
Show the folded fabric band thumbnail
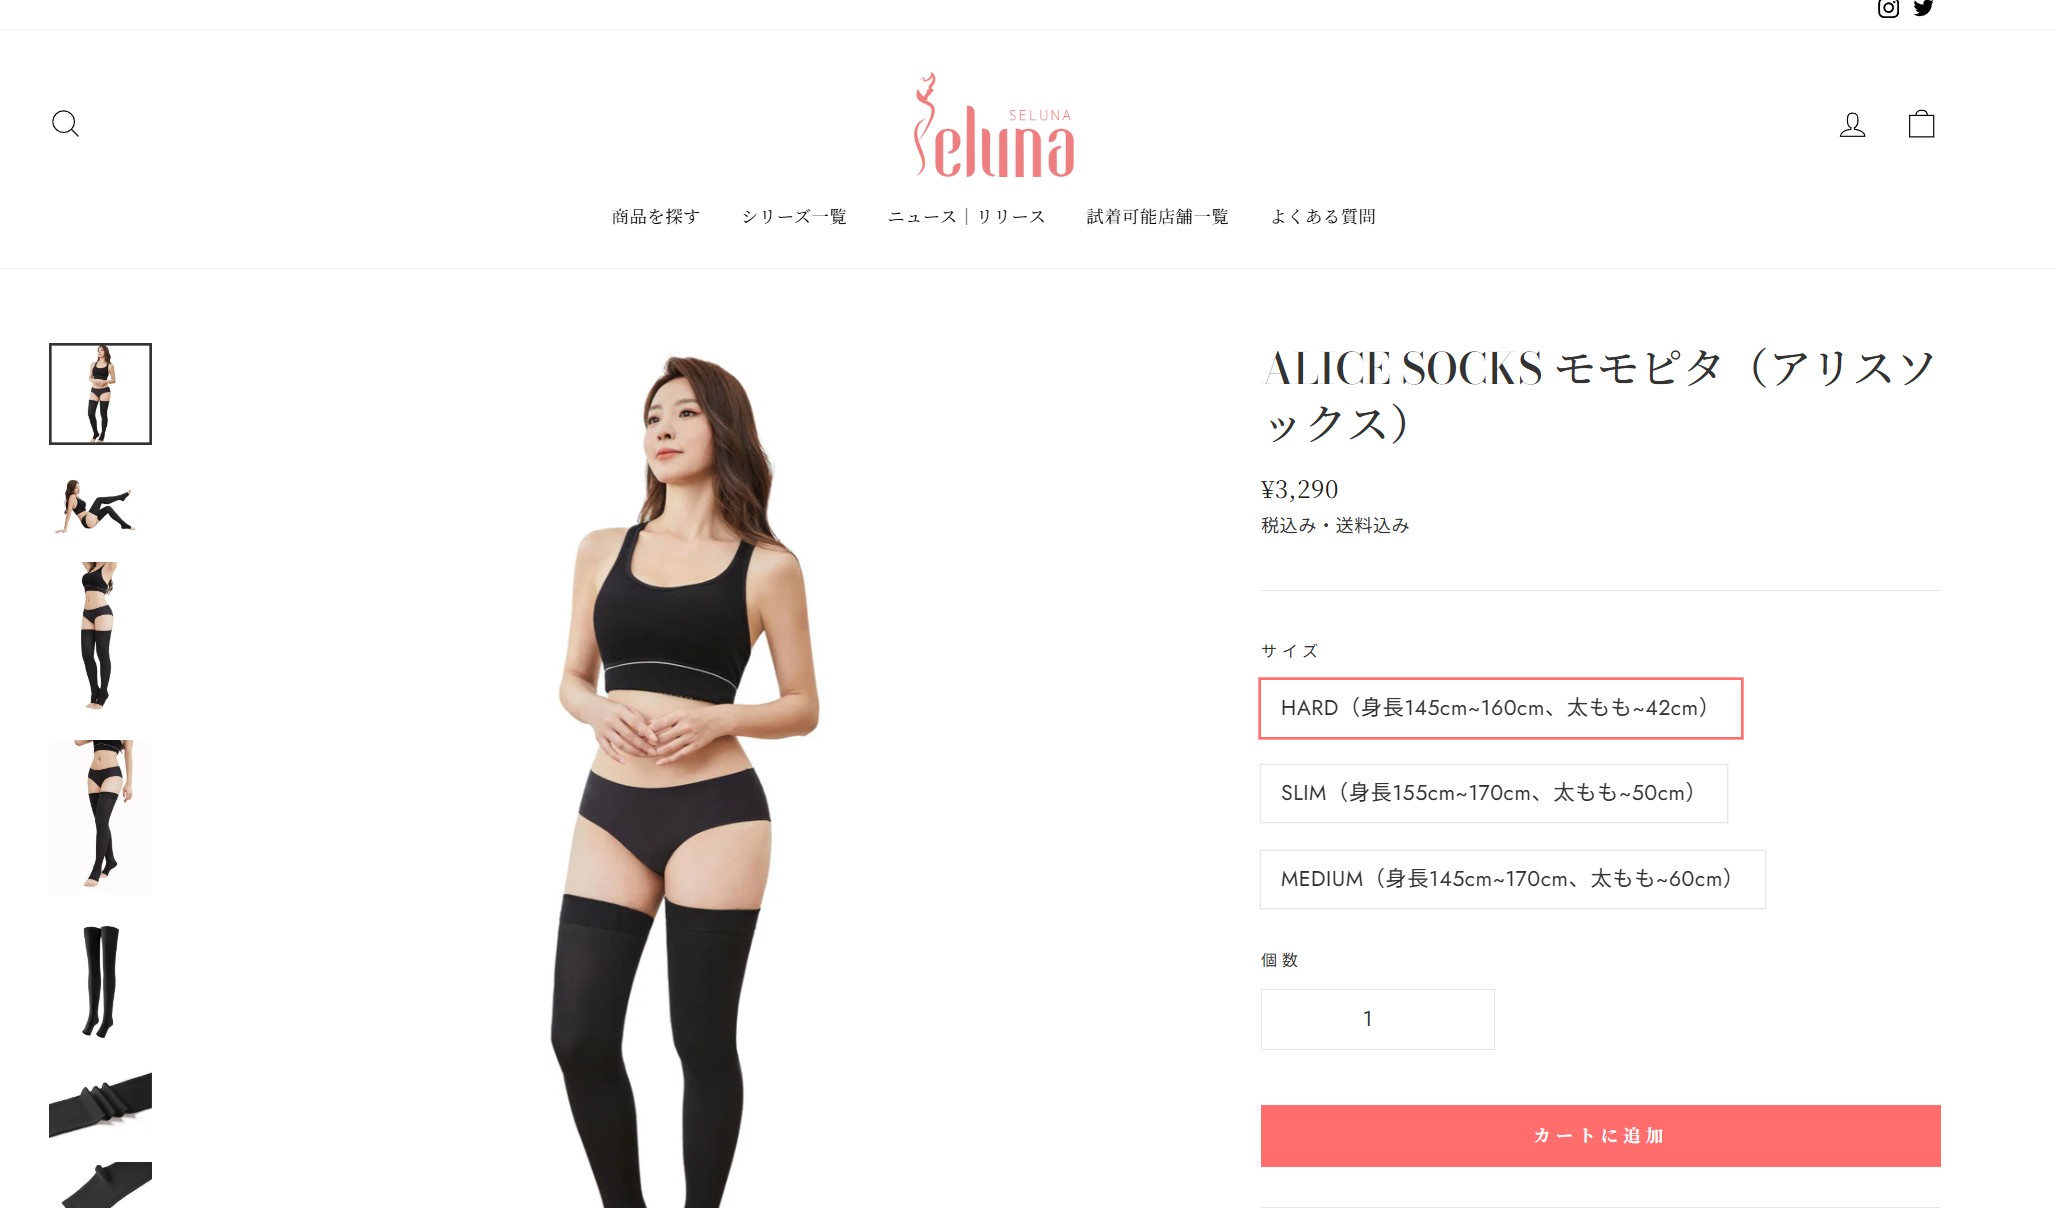point(100,1105)
